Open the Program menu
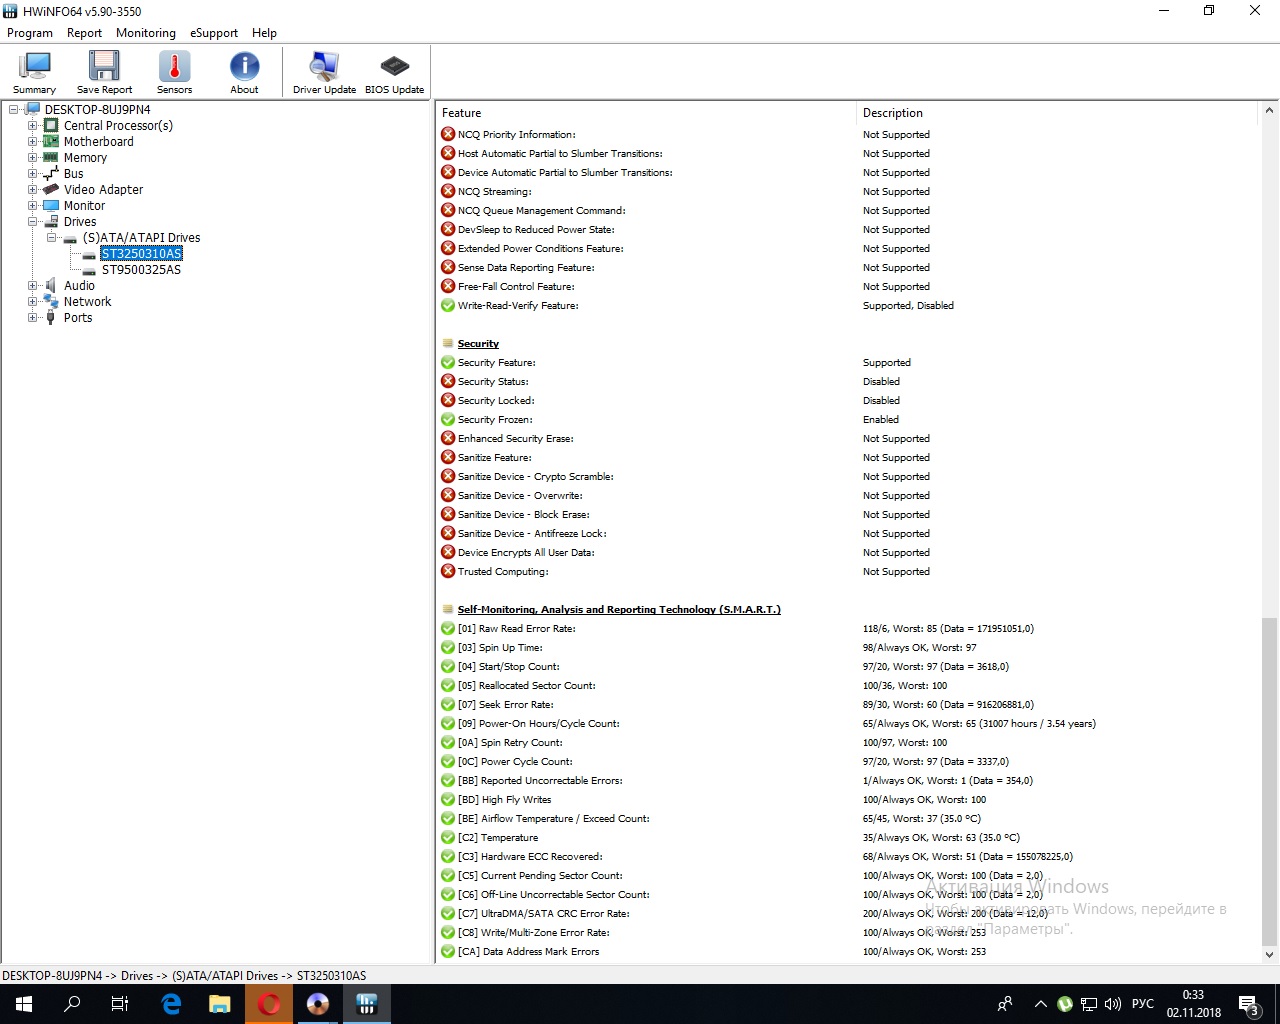The height and width of the screenshot is (1024, 1280). click(30, 33)
